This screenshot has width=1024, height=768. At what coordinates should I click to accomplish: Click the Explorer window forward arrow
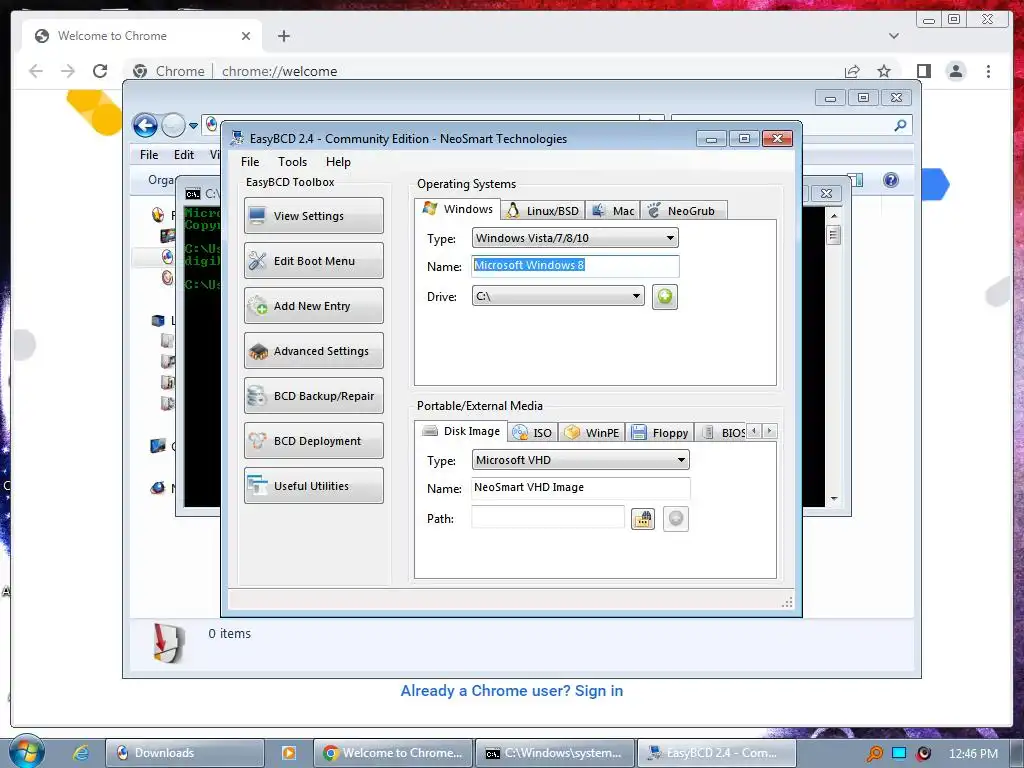(x=173, y=125)
